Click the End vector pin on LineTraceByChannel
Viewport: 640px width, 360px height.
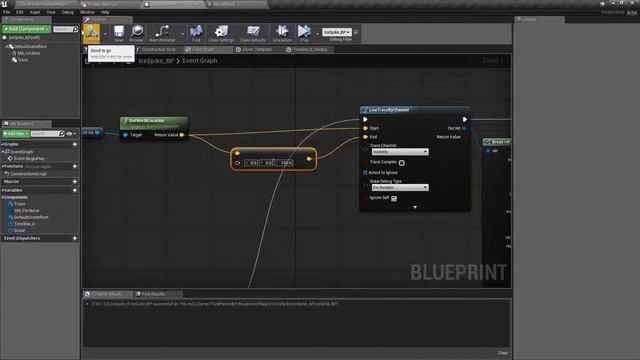coord(365,137)
